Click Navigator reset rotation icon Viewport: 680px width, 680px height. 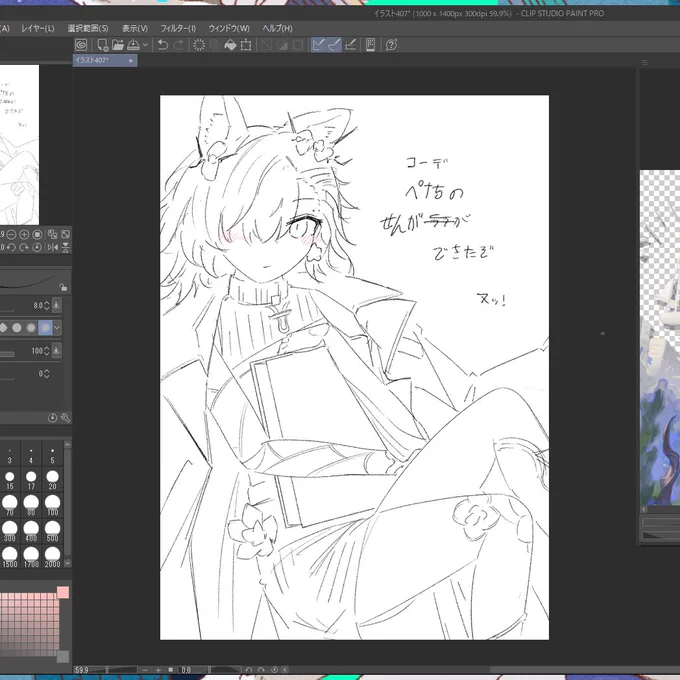pos(37,247)
